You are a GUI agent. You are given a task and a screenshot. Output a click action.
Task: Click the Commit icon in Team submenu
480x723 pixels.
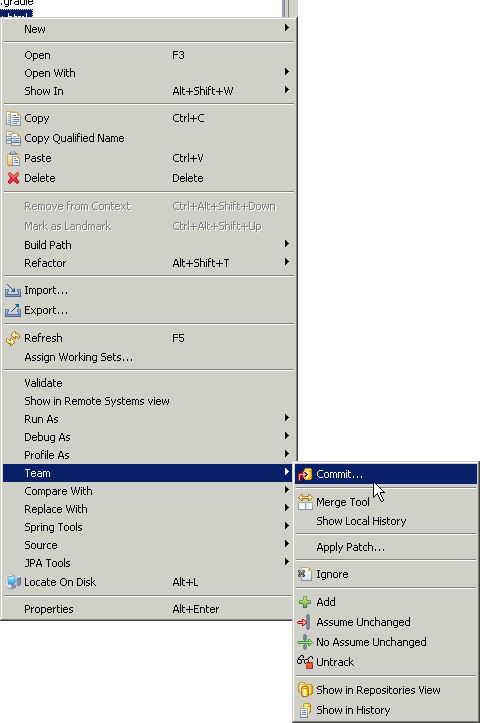305,474
